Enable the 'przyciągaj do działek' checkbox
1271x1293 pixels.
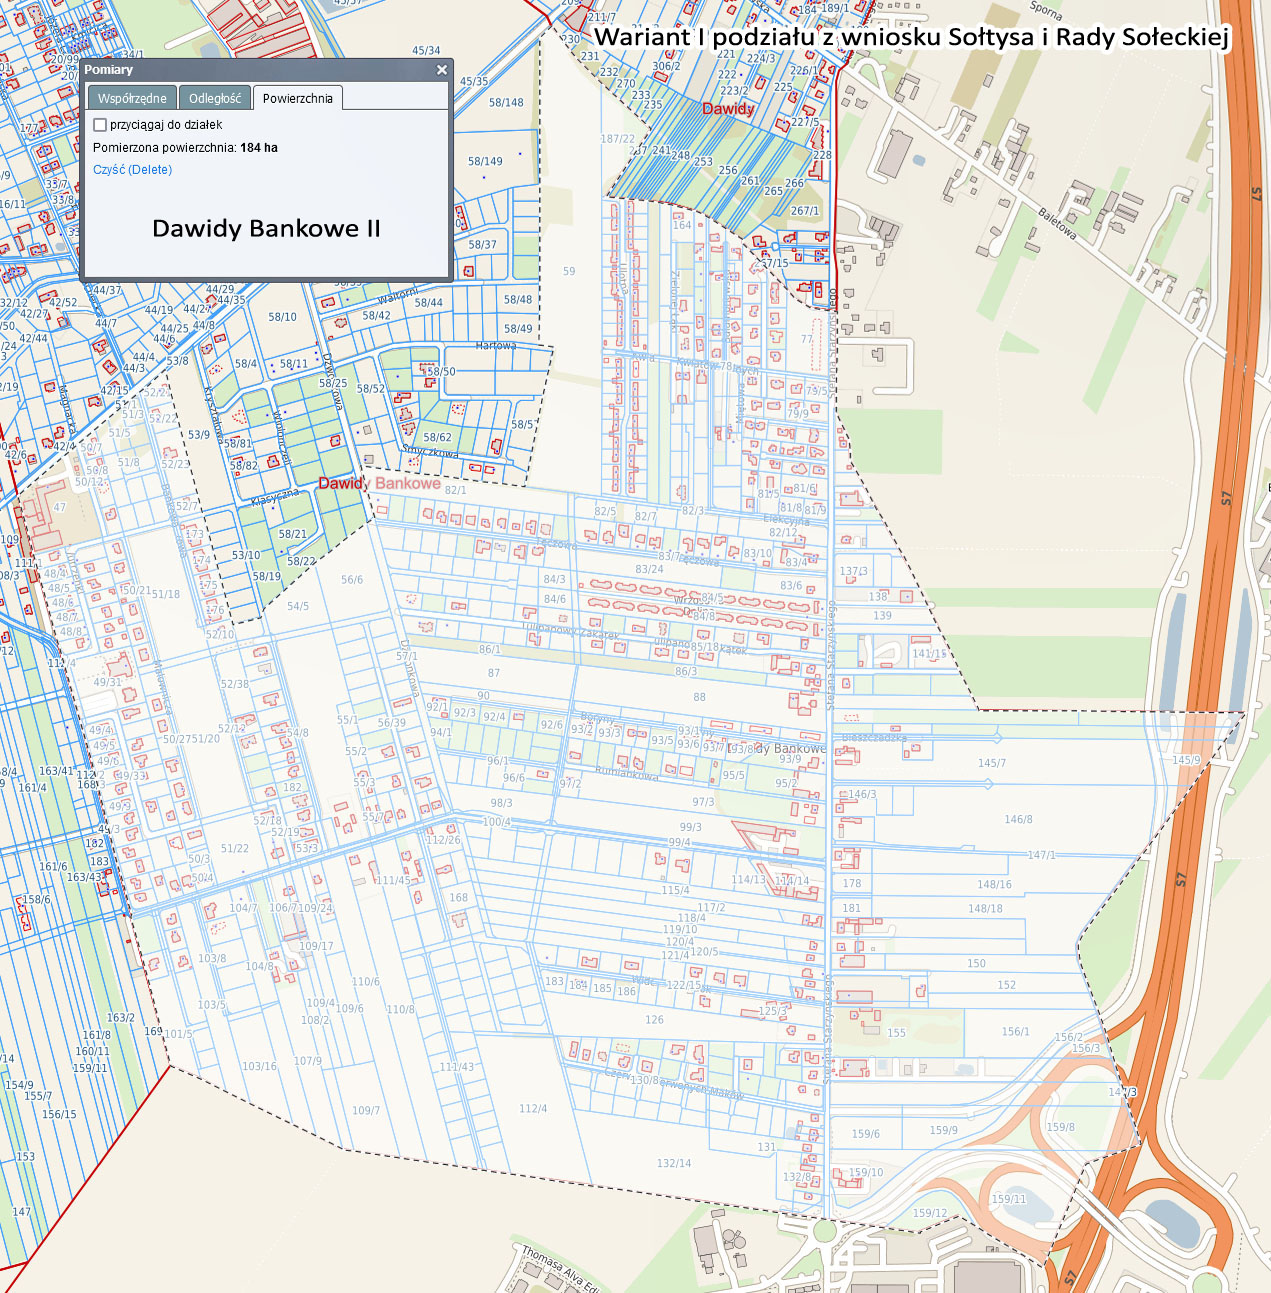[x=100, y=125]
